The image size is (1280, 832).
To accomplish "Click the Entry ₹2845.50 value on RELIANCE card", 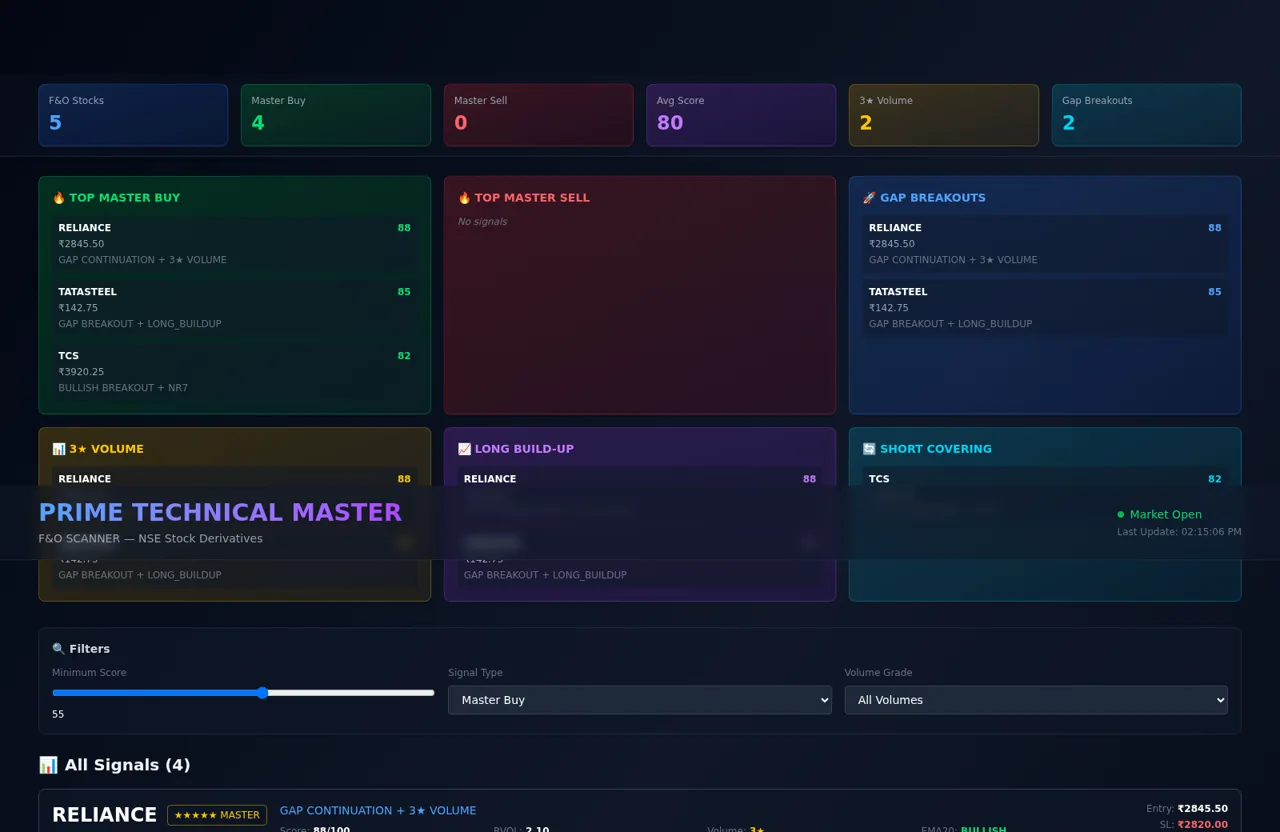I will [1202, 809].
